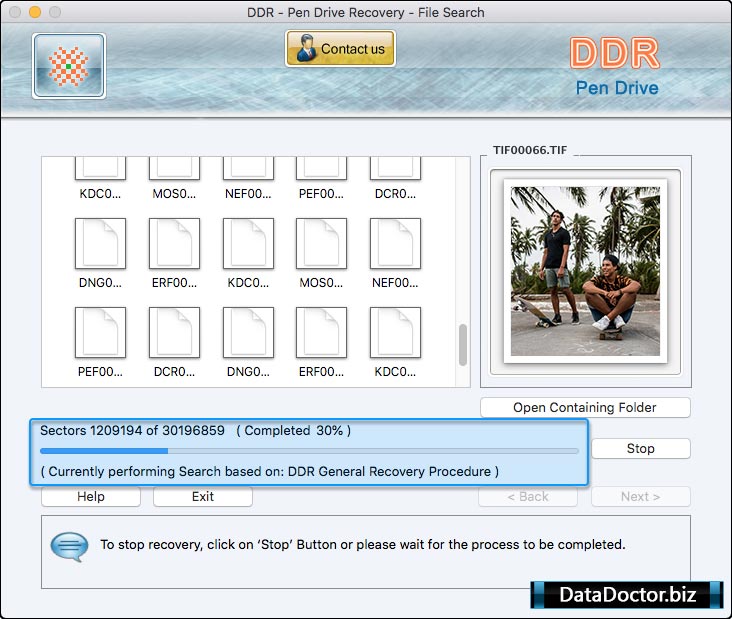
Task: Click the blue speech bubble hint icon
Action: (70, 546)
